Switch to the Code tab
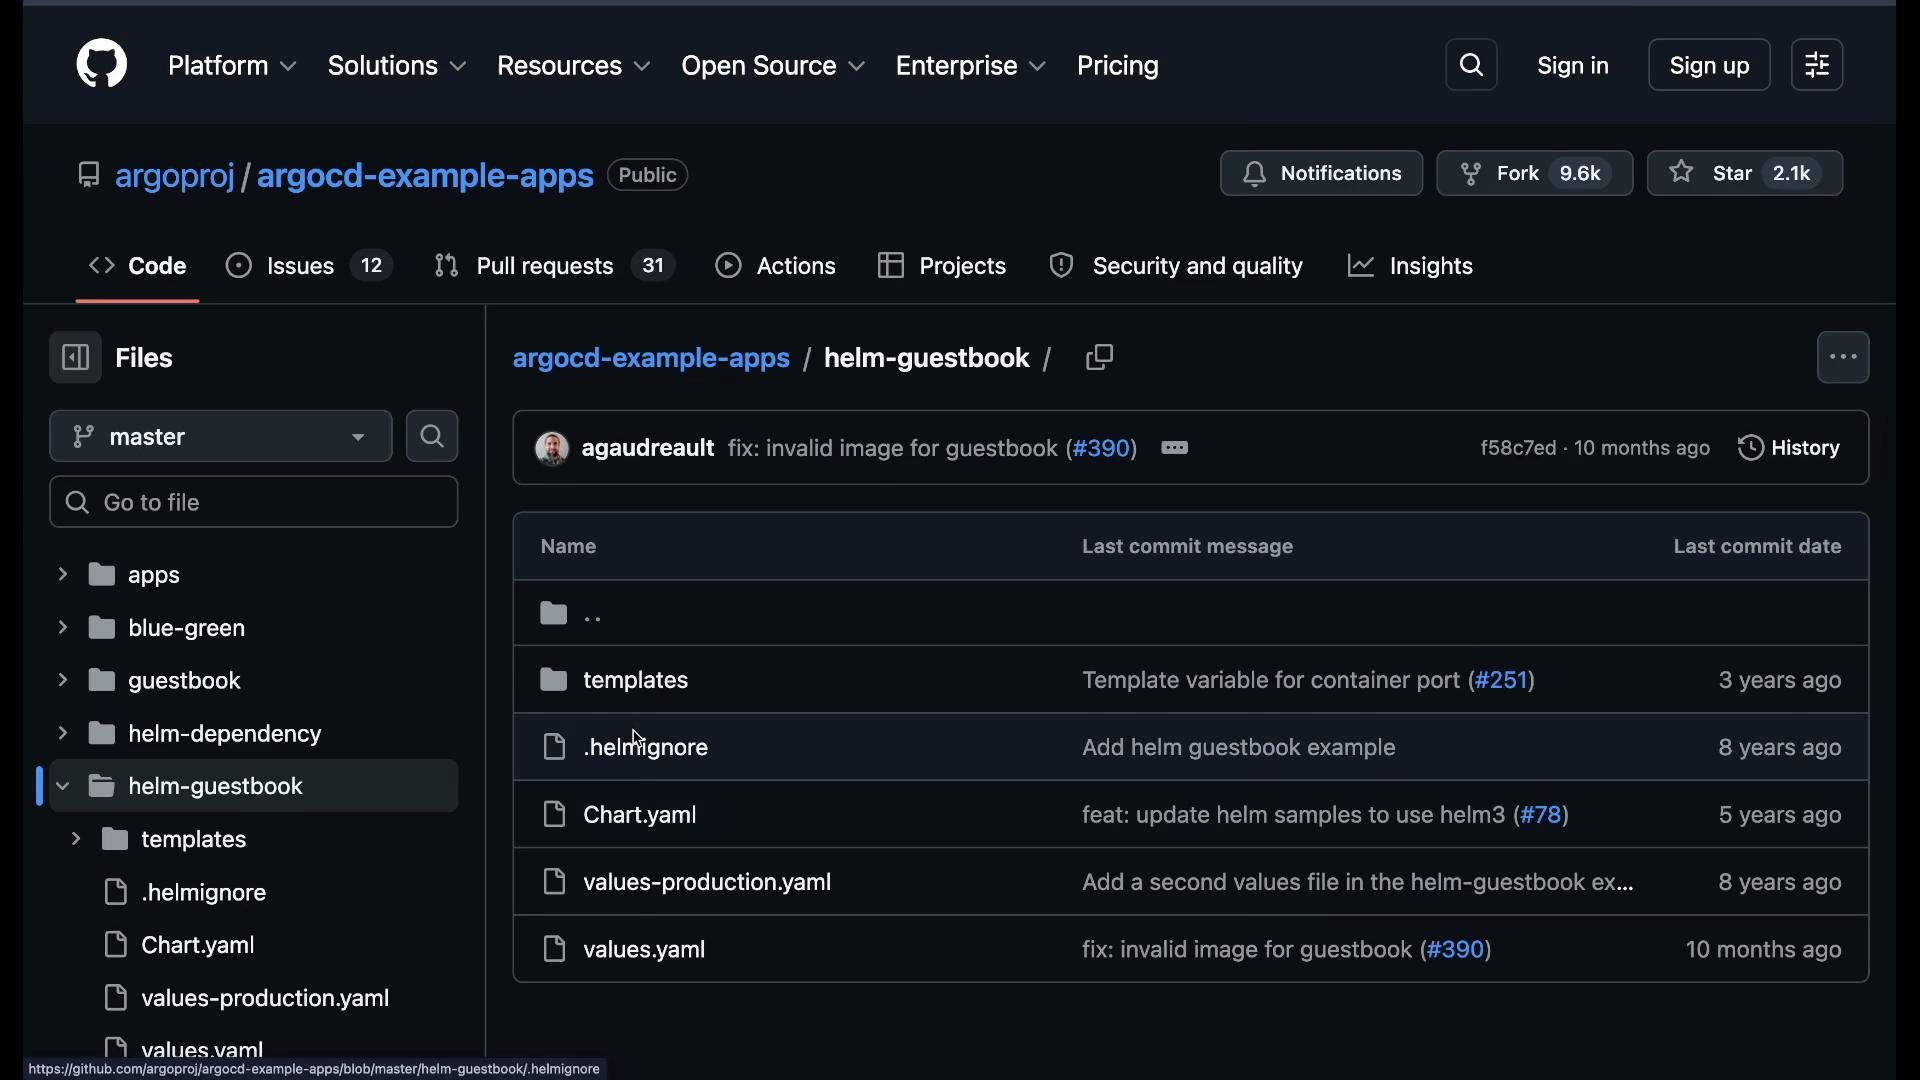This screenshot has width=1920, height=1080. tap(137, 266)
